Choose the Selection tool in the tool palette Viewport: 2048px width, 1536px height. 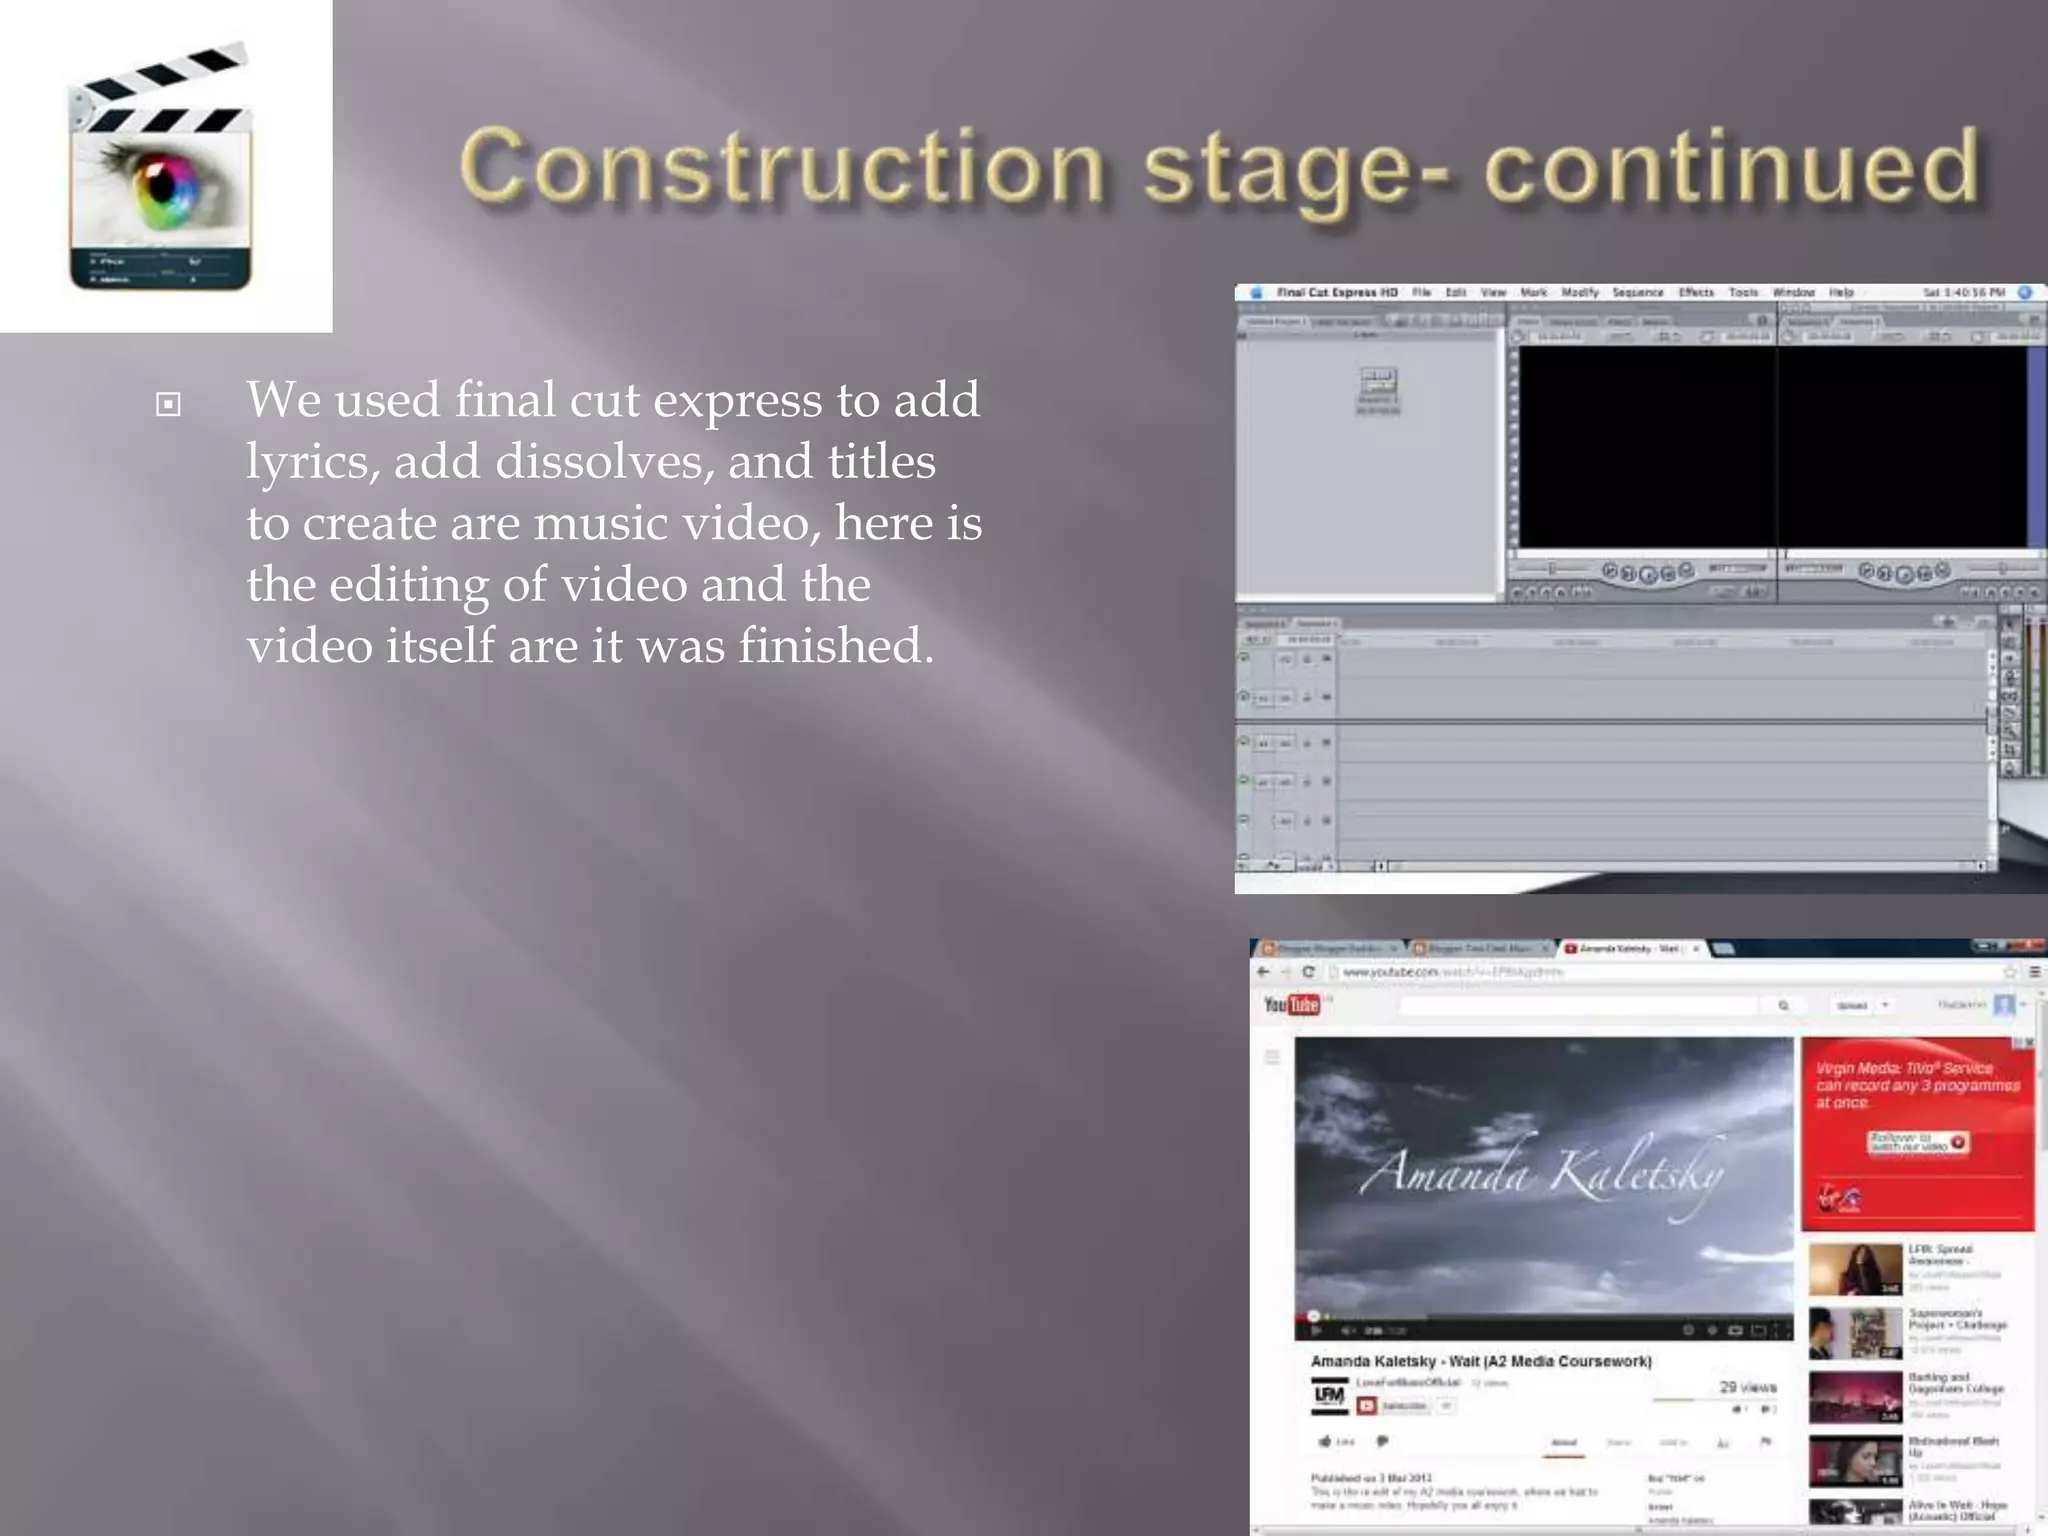click(2009, 624)
